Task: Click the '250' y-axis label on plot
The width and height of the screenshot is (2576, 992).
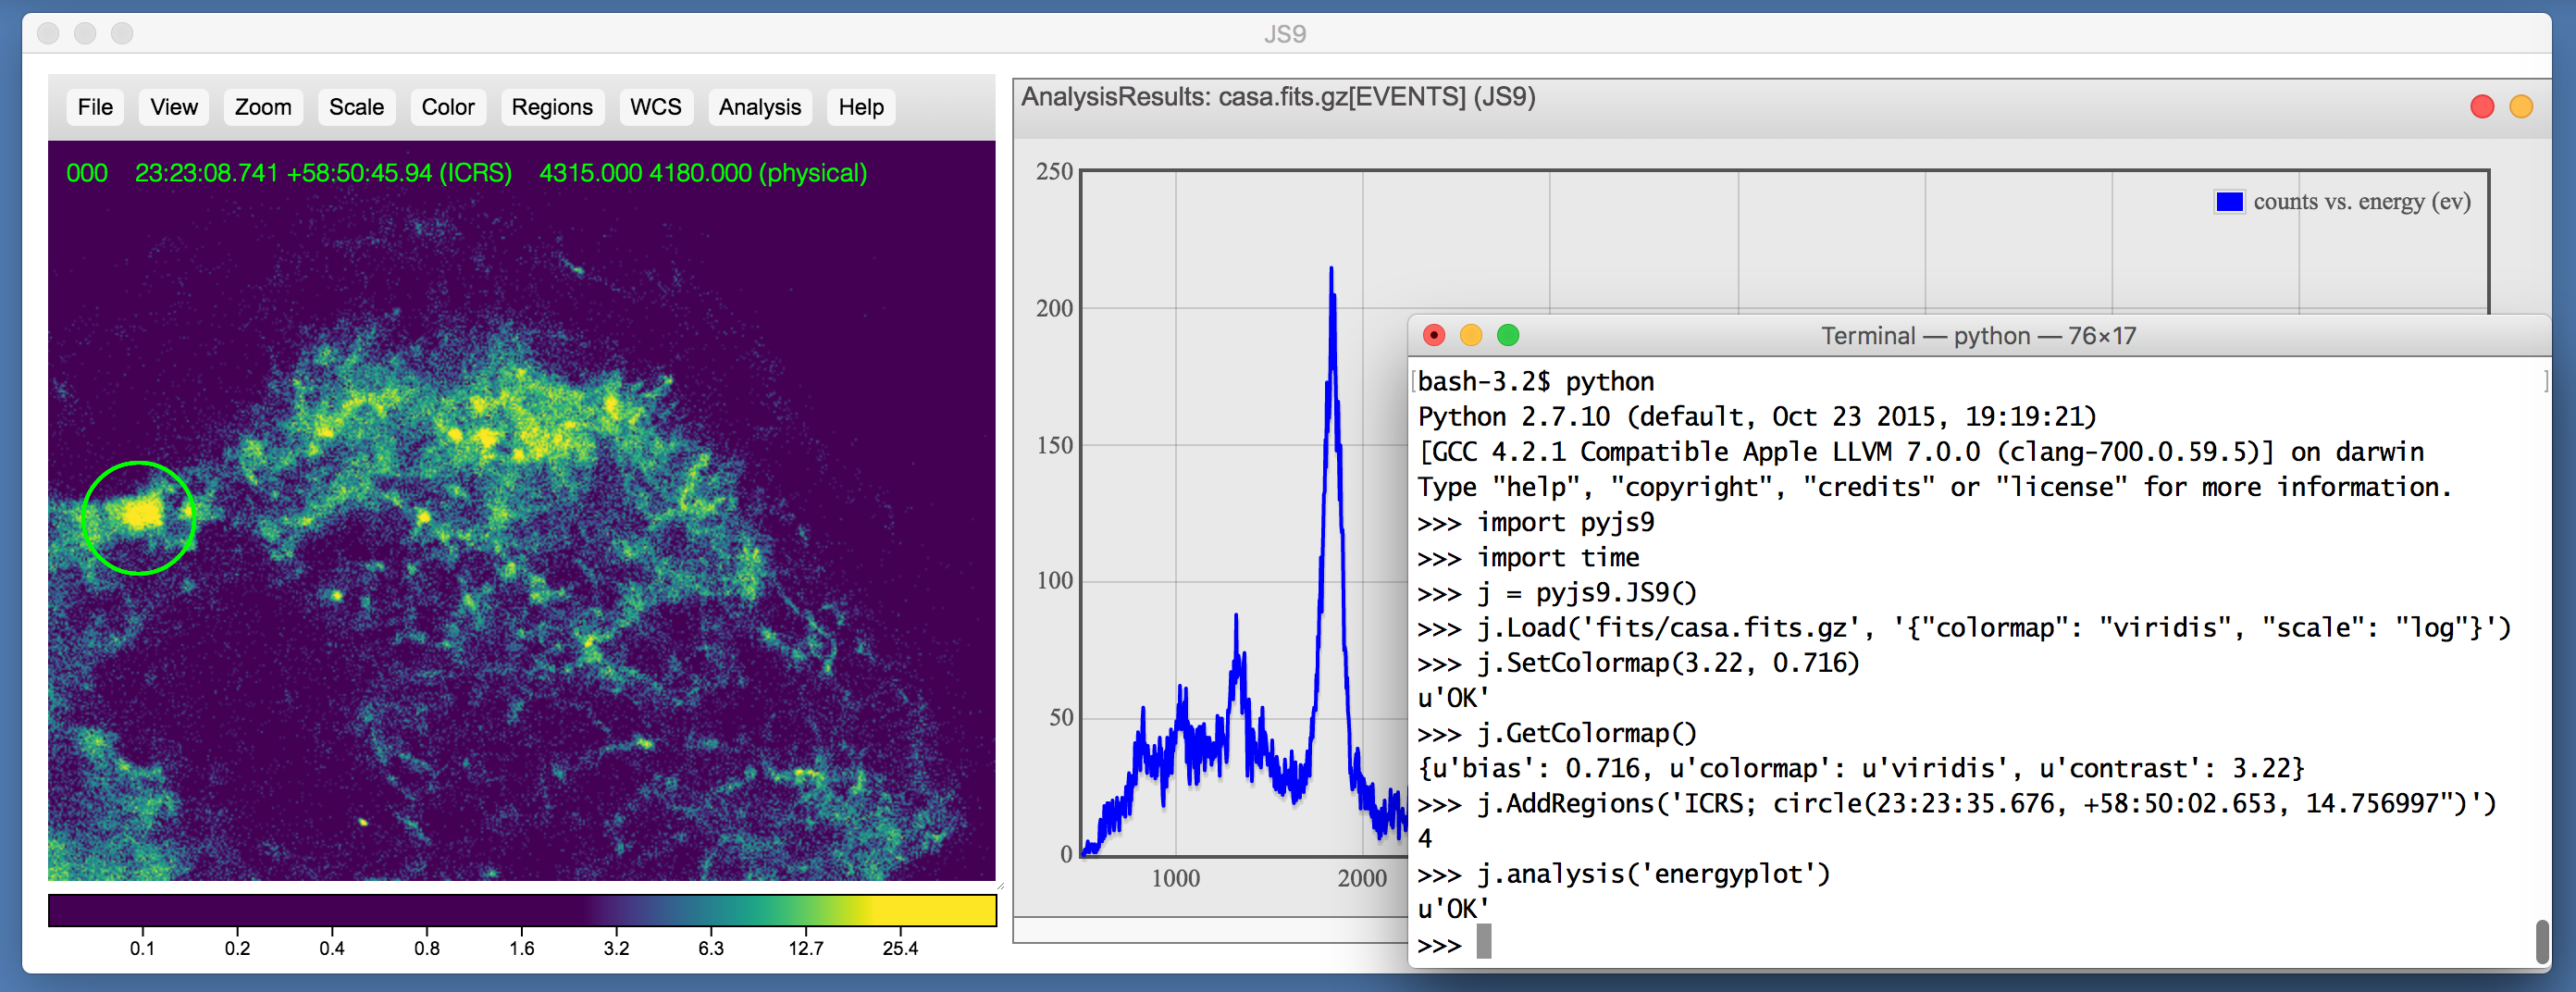Action: click(1054, 172)
